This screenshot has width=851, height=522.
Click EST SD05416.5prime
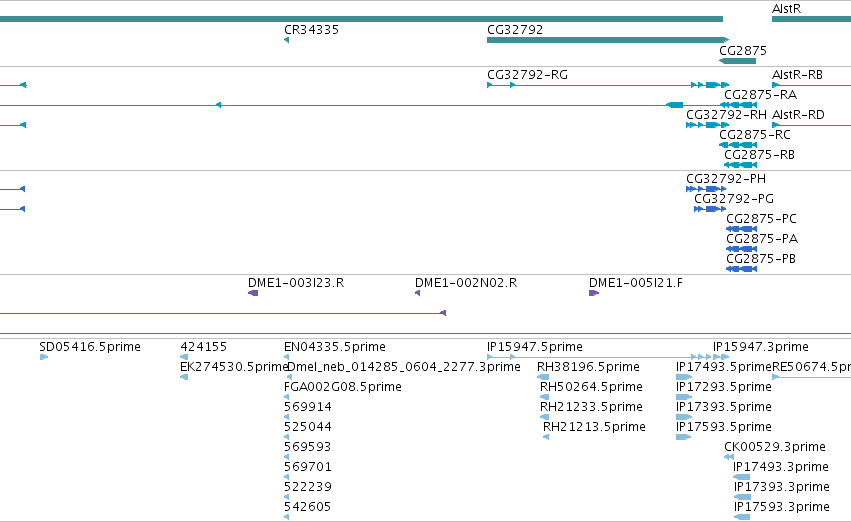point(90,347)
